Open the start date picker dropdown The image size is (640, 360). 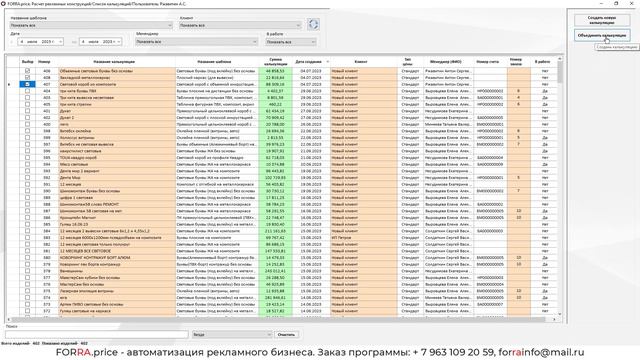point(60,42)
